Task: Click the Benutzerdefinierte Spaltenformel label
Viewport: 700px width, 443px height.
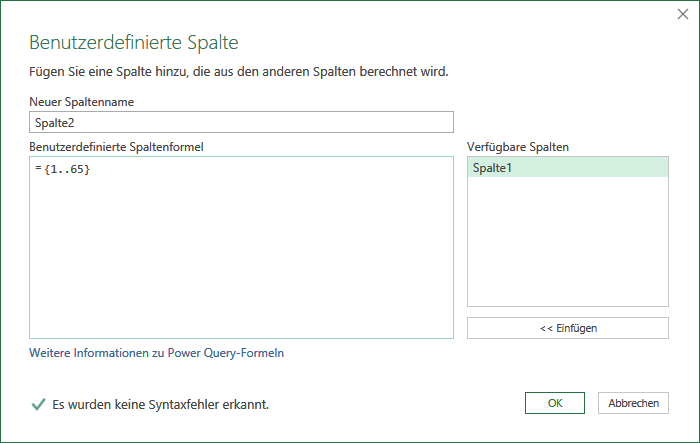Action: [116, 147]
